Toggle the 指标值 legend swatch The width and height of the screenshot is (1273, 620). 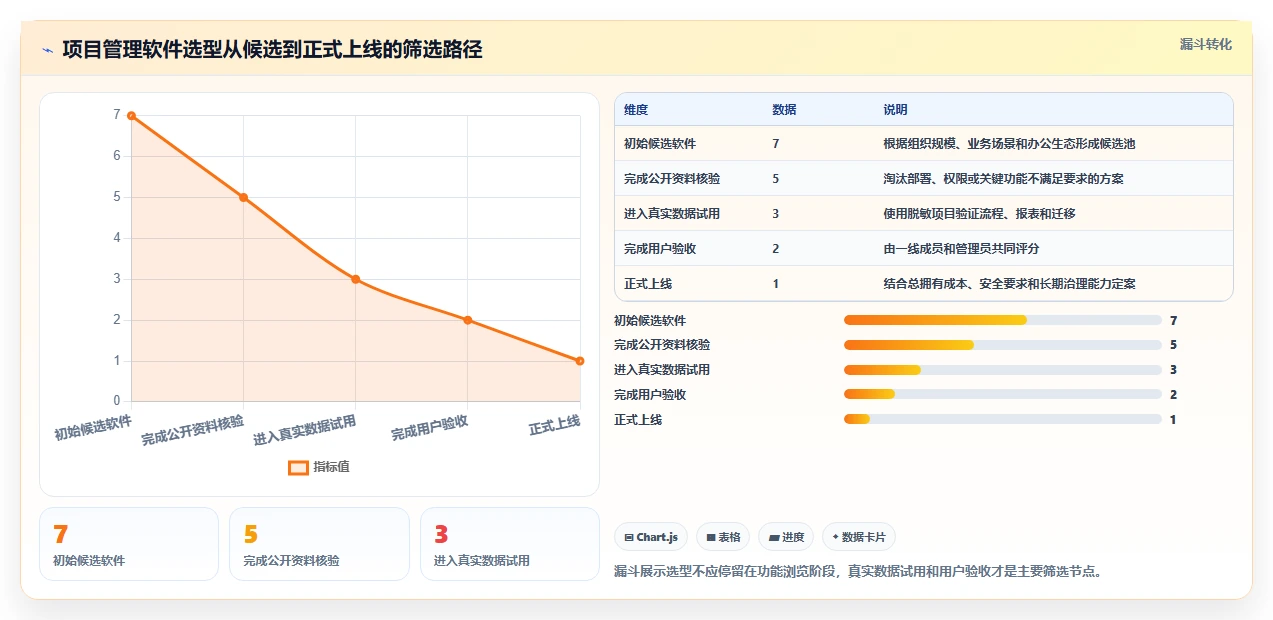[x=298, y=467]
